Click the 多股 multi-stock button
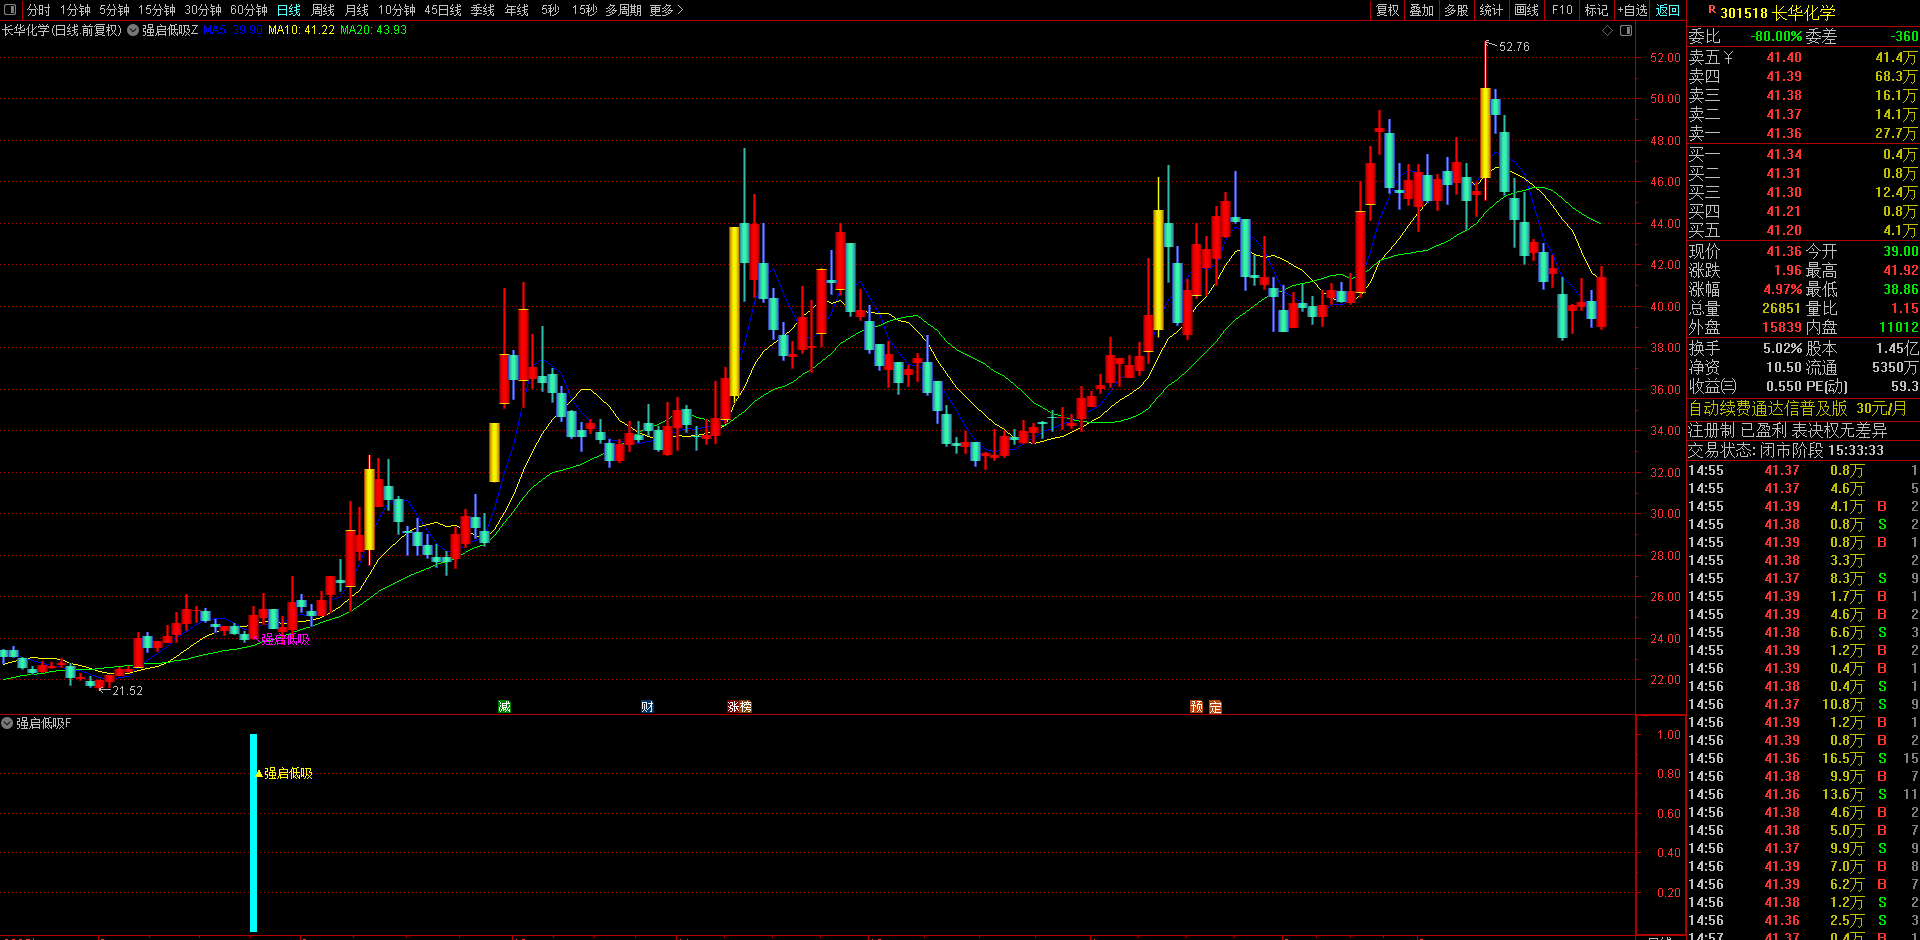1920x940 pixels. (1456, 10)
